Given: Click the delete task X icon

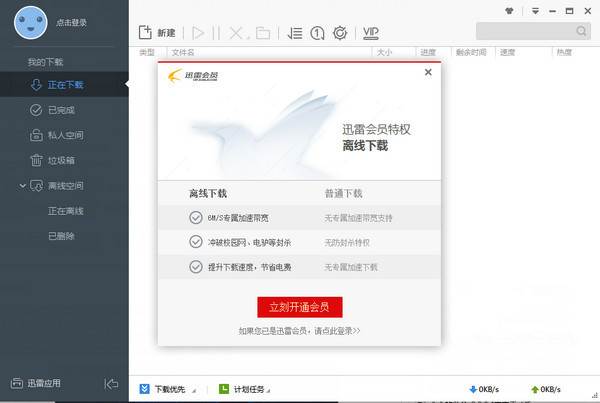Looking at the screenshot, I should tap(237, 33).
